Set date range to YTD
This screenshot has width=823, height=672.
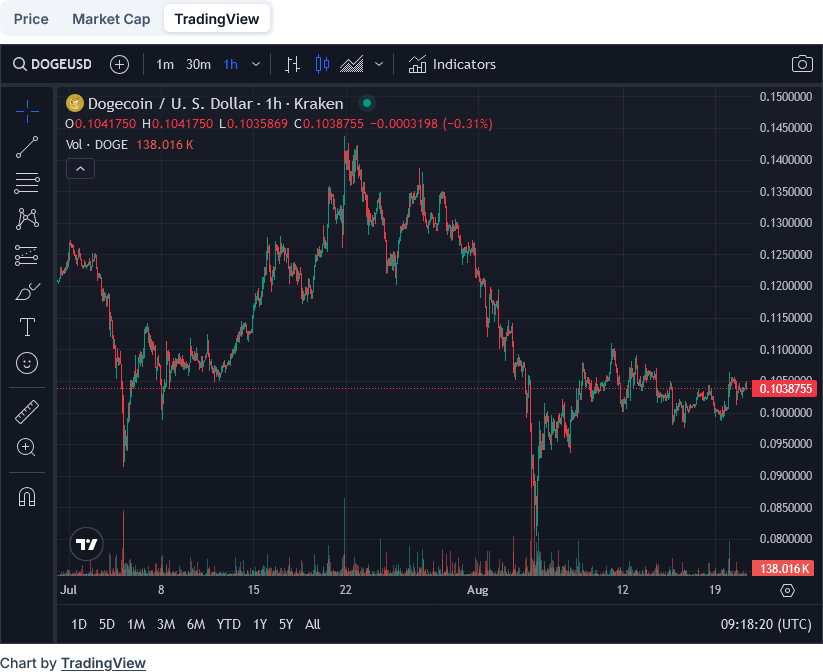click(228, 624)
